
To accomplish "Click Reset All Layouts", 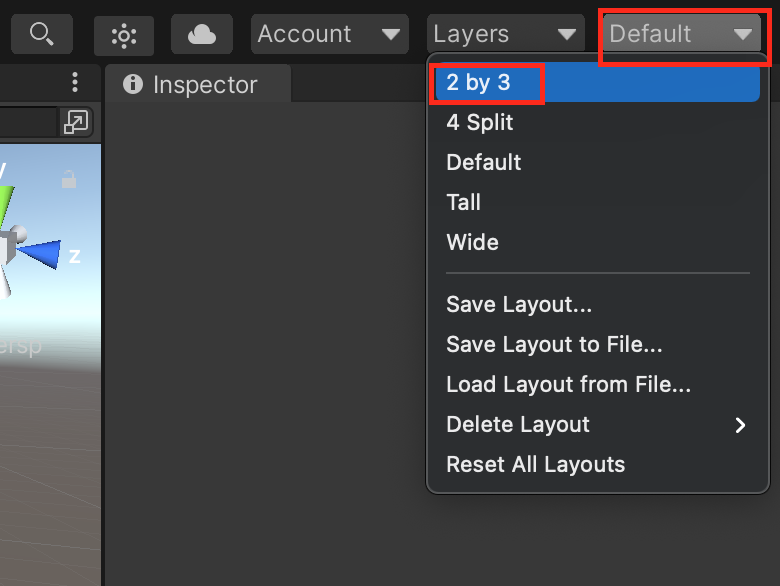I will [x=535, y=465].
